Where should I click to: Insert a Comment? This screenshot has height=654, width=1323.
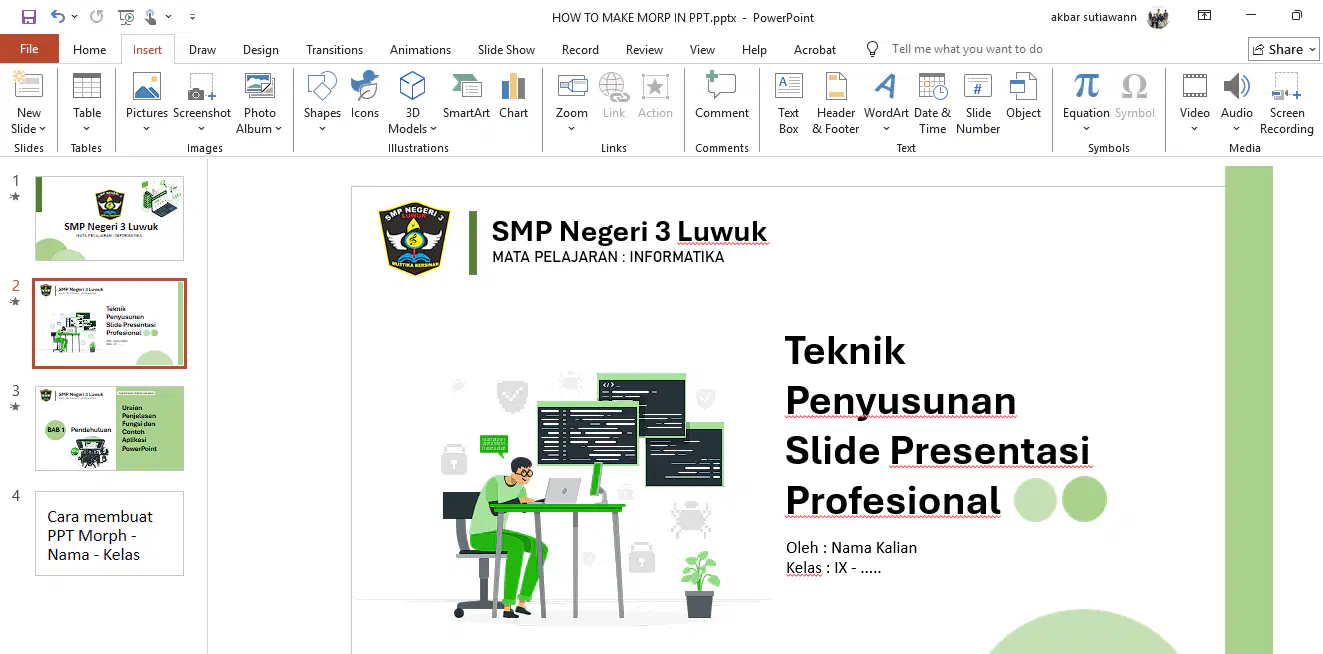[722, 97]
